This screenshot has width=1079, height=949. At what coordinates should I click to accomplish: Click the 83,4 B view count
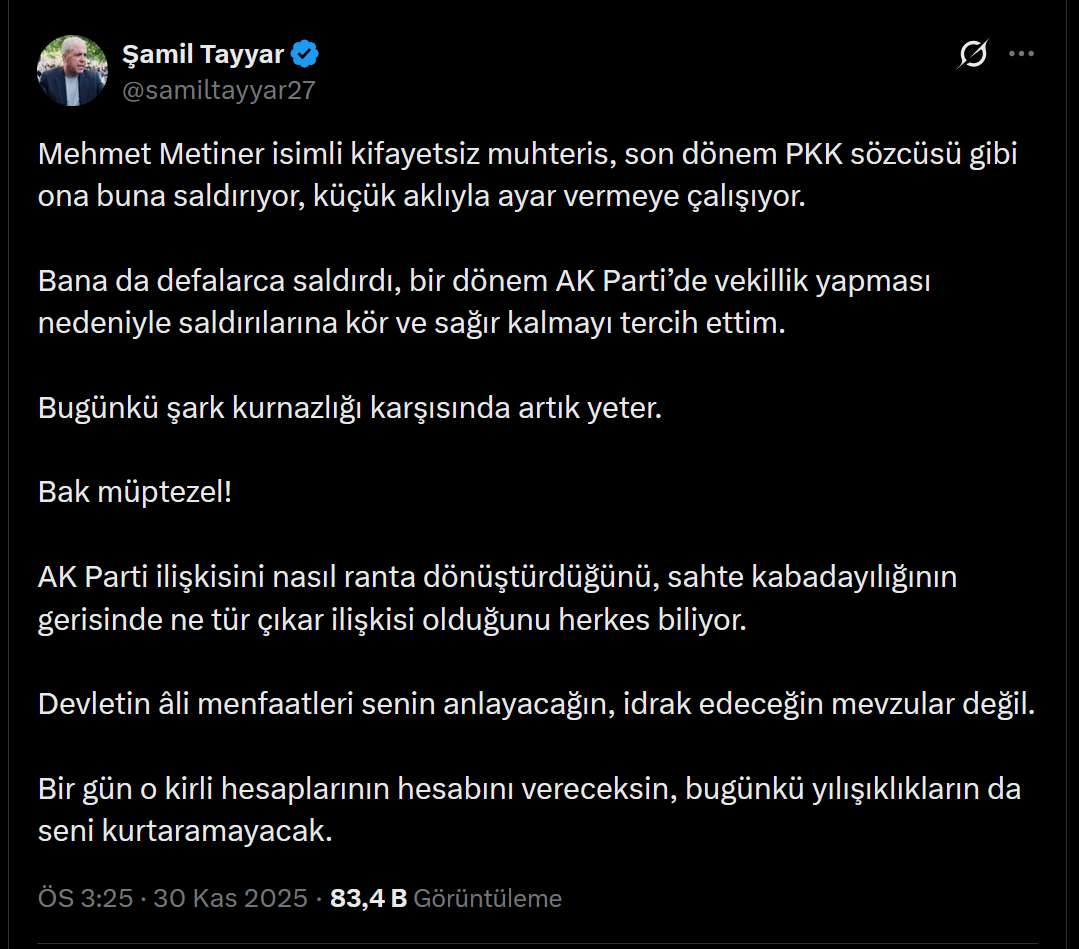click(x=368, y=898)
